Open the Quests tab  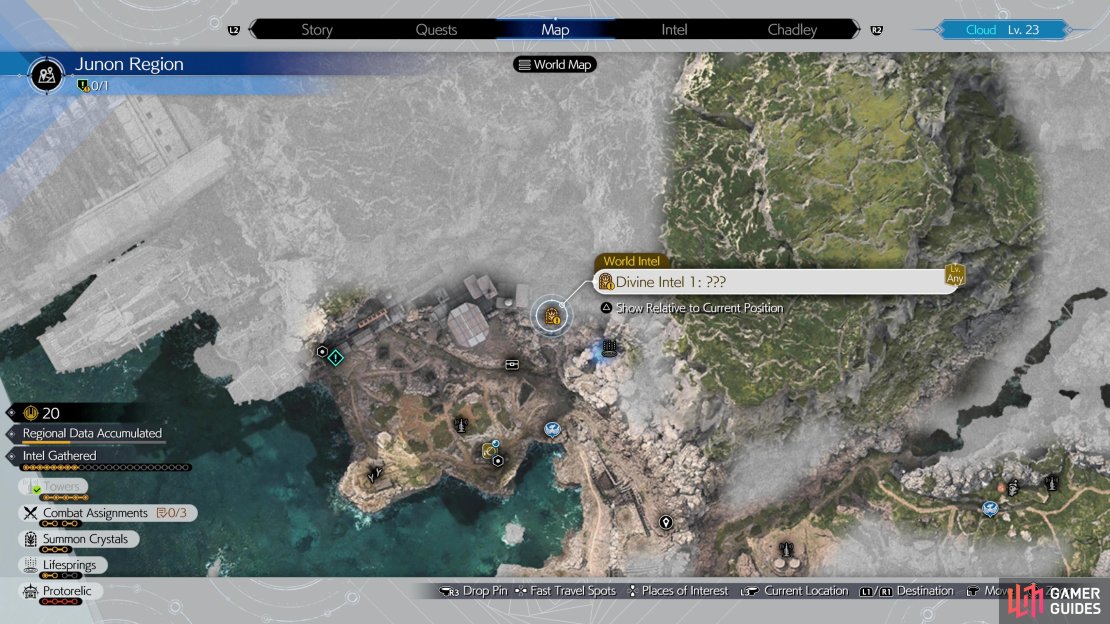(x=436, y=30)
